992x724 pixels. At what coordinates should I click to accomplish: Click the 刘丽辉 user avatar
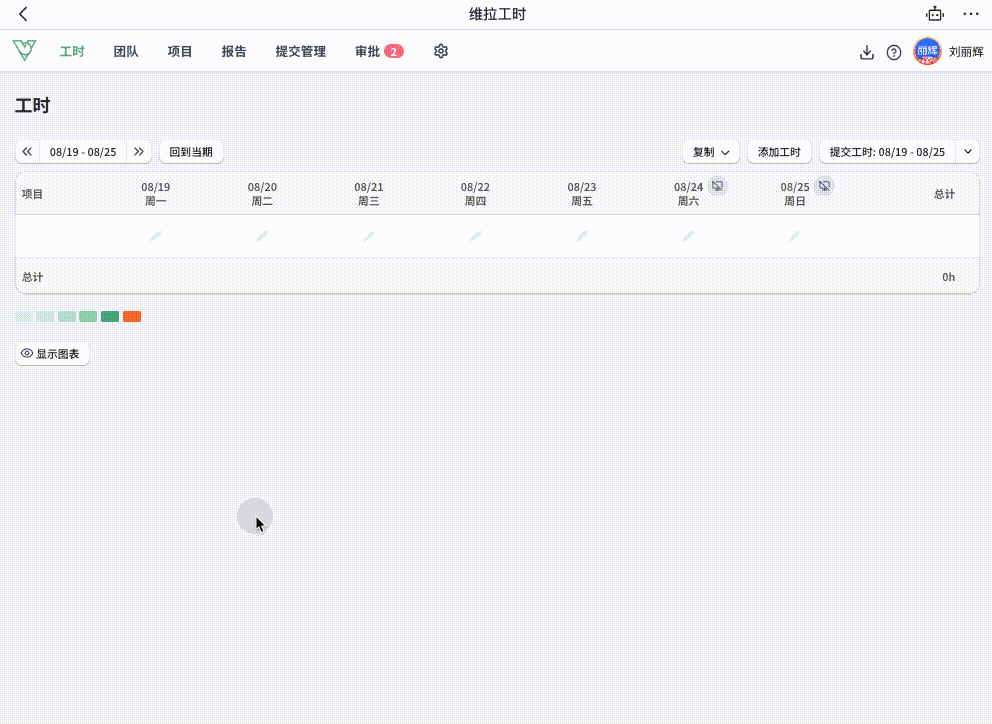pyautogui.click(x=927, y=51)
